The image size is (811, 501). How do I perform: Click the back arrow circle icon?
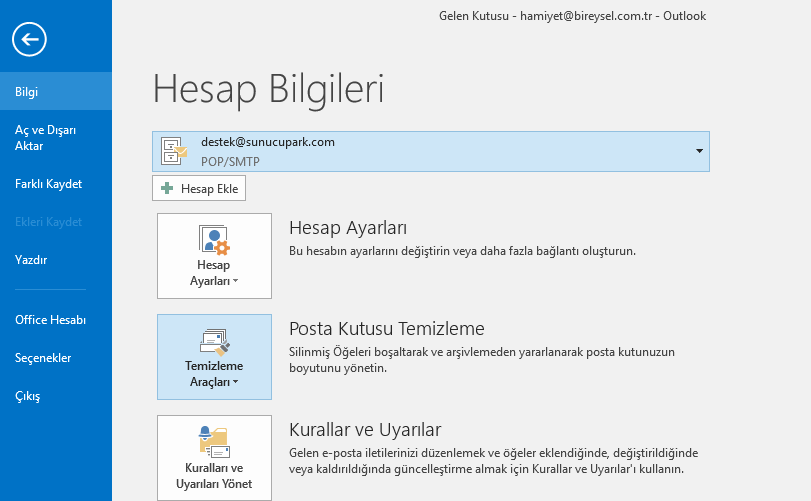(x=29, y=39)
